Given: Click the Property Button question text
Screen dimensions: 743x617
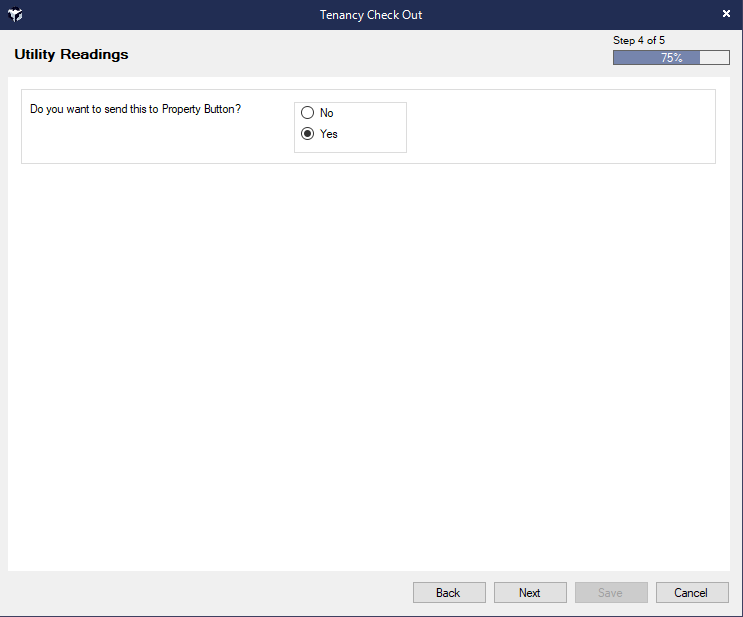Looking at the screenshot, I should coord(135,109).
